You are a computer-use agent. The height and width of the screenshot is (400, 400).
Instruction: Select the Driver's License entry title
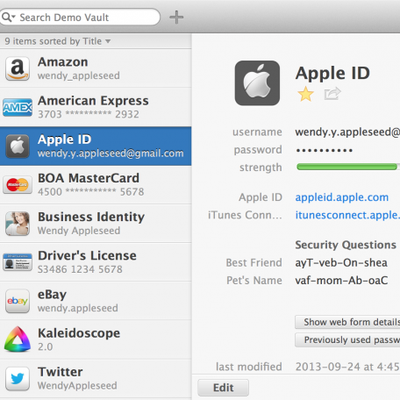87,256
